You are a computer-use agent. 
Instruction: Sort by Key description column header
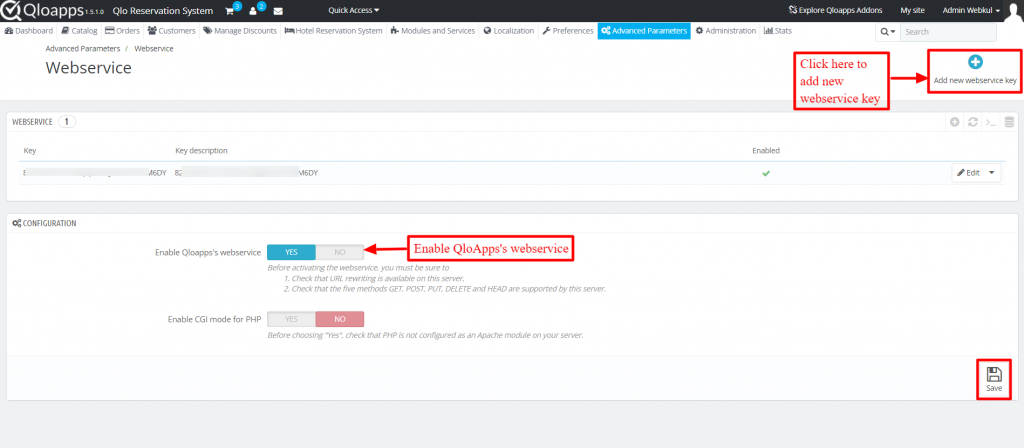click(201, 151)
